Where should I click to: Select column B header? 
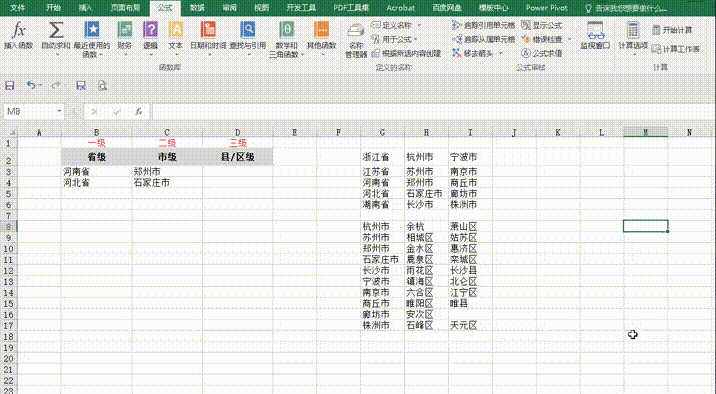coord(96,132)
